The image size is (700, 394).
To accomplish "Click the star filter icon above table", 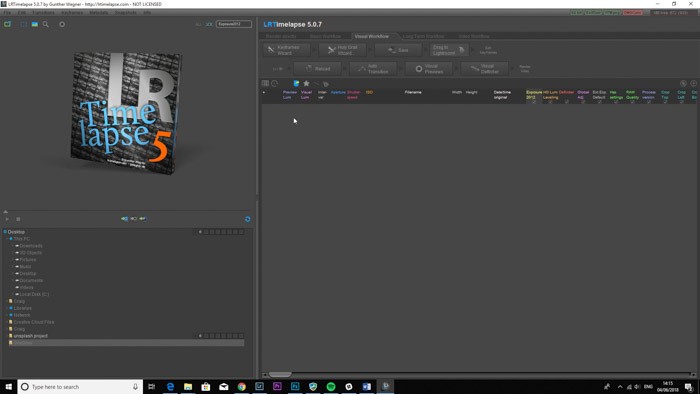I will point(306,83).
